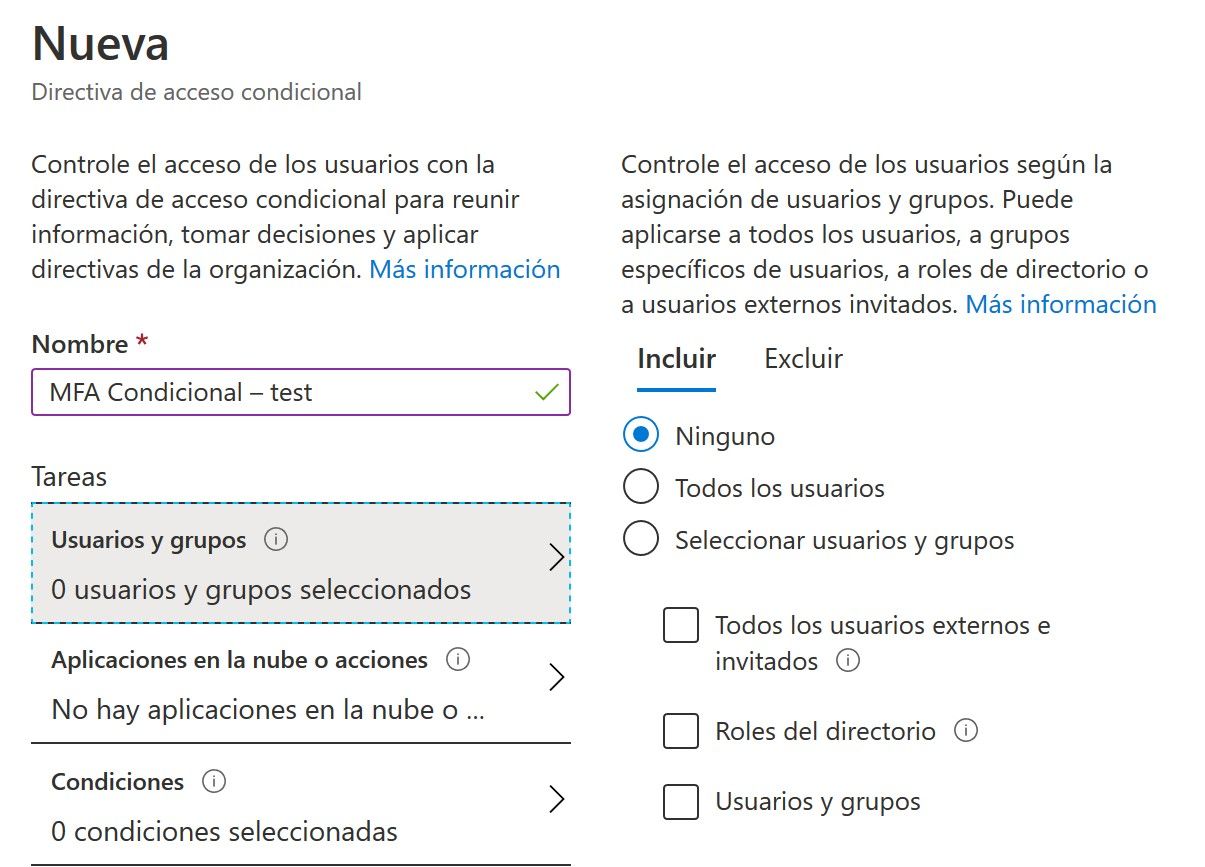This screenshot has width=1205, height=867.
Task: Open info tooltip for Usuarios y grupos
Action: [x=277, y=539]
